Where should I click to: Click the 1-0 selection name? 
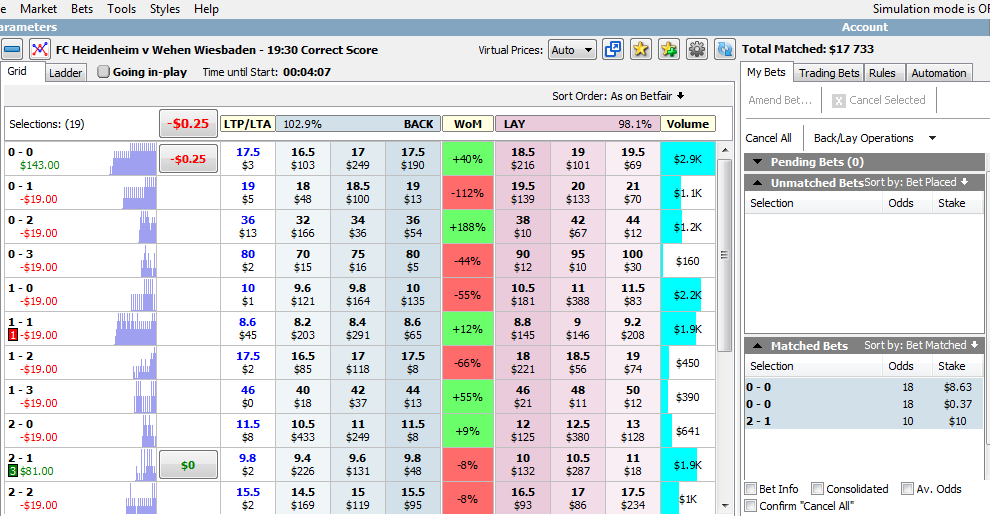[x=21, y=288]
